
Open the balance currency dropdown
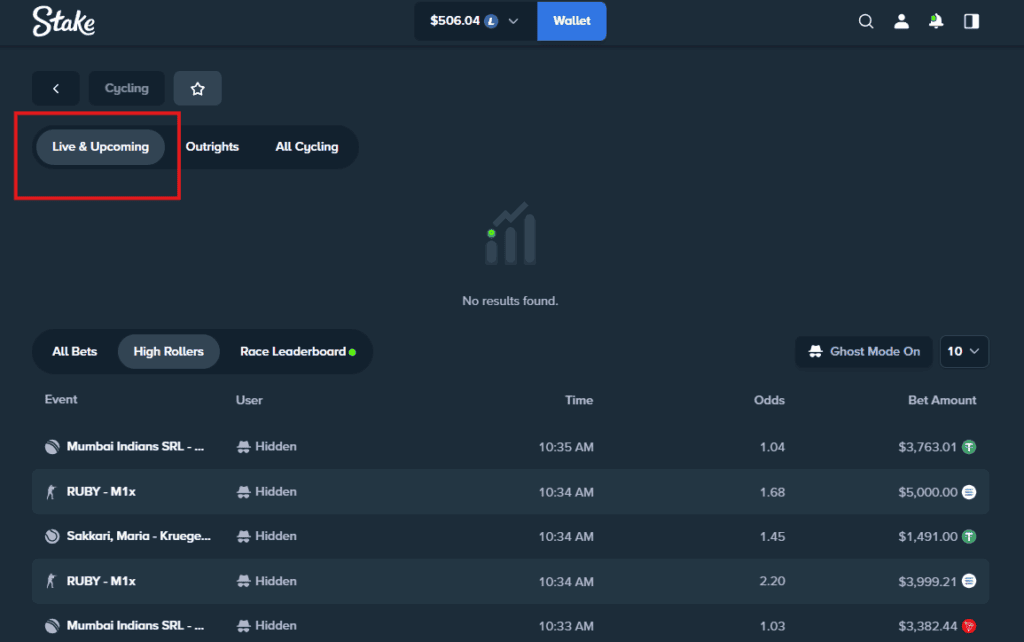click(514, 20)
